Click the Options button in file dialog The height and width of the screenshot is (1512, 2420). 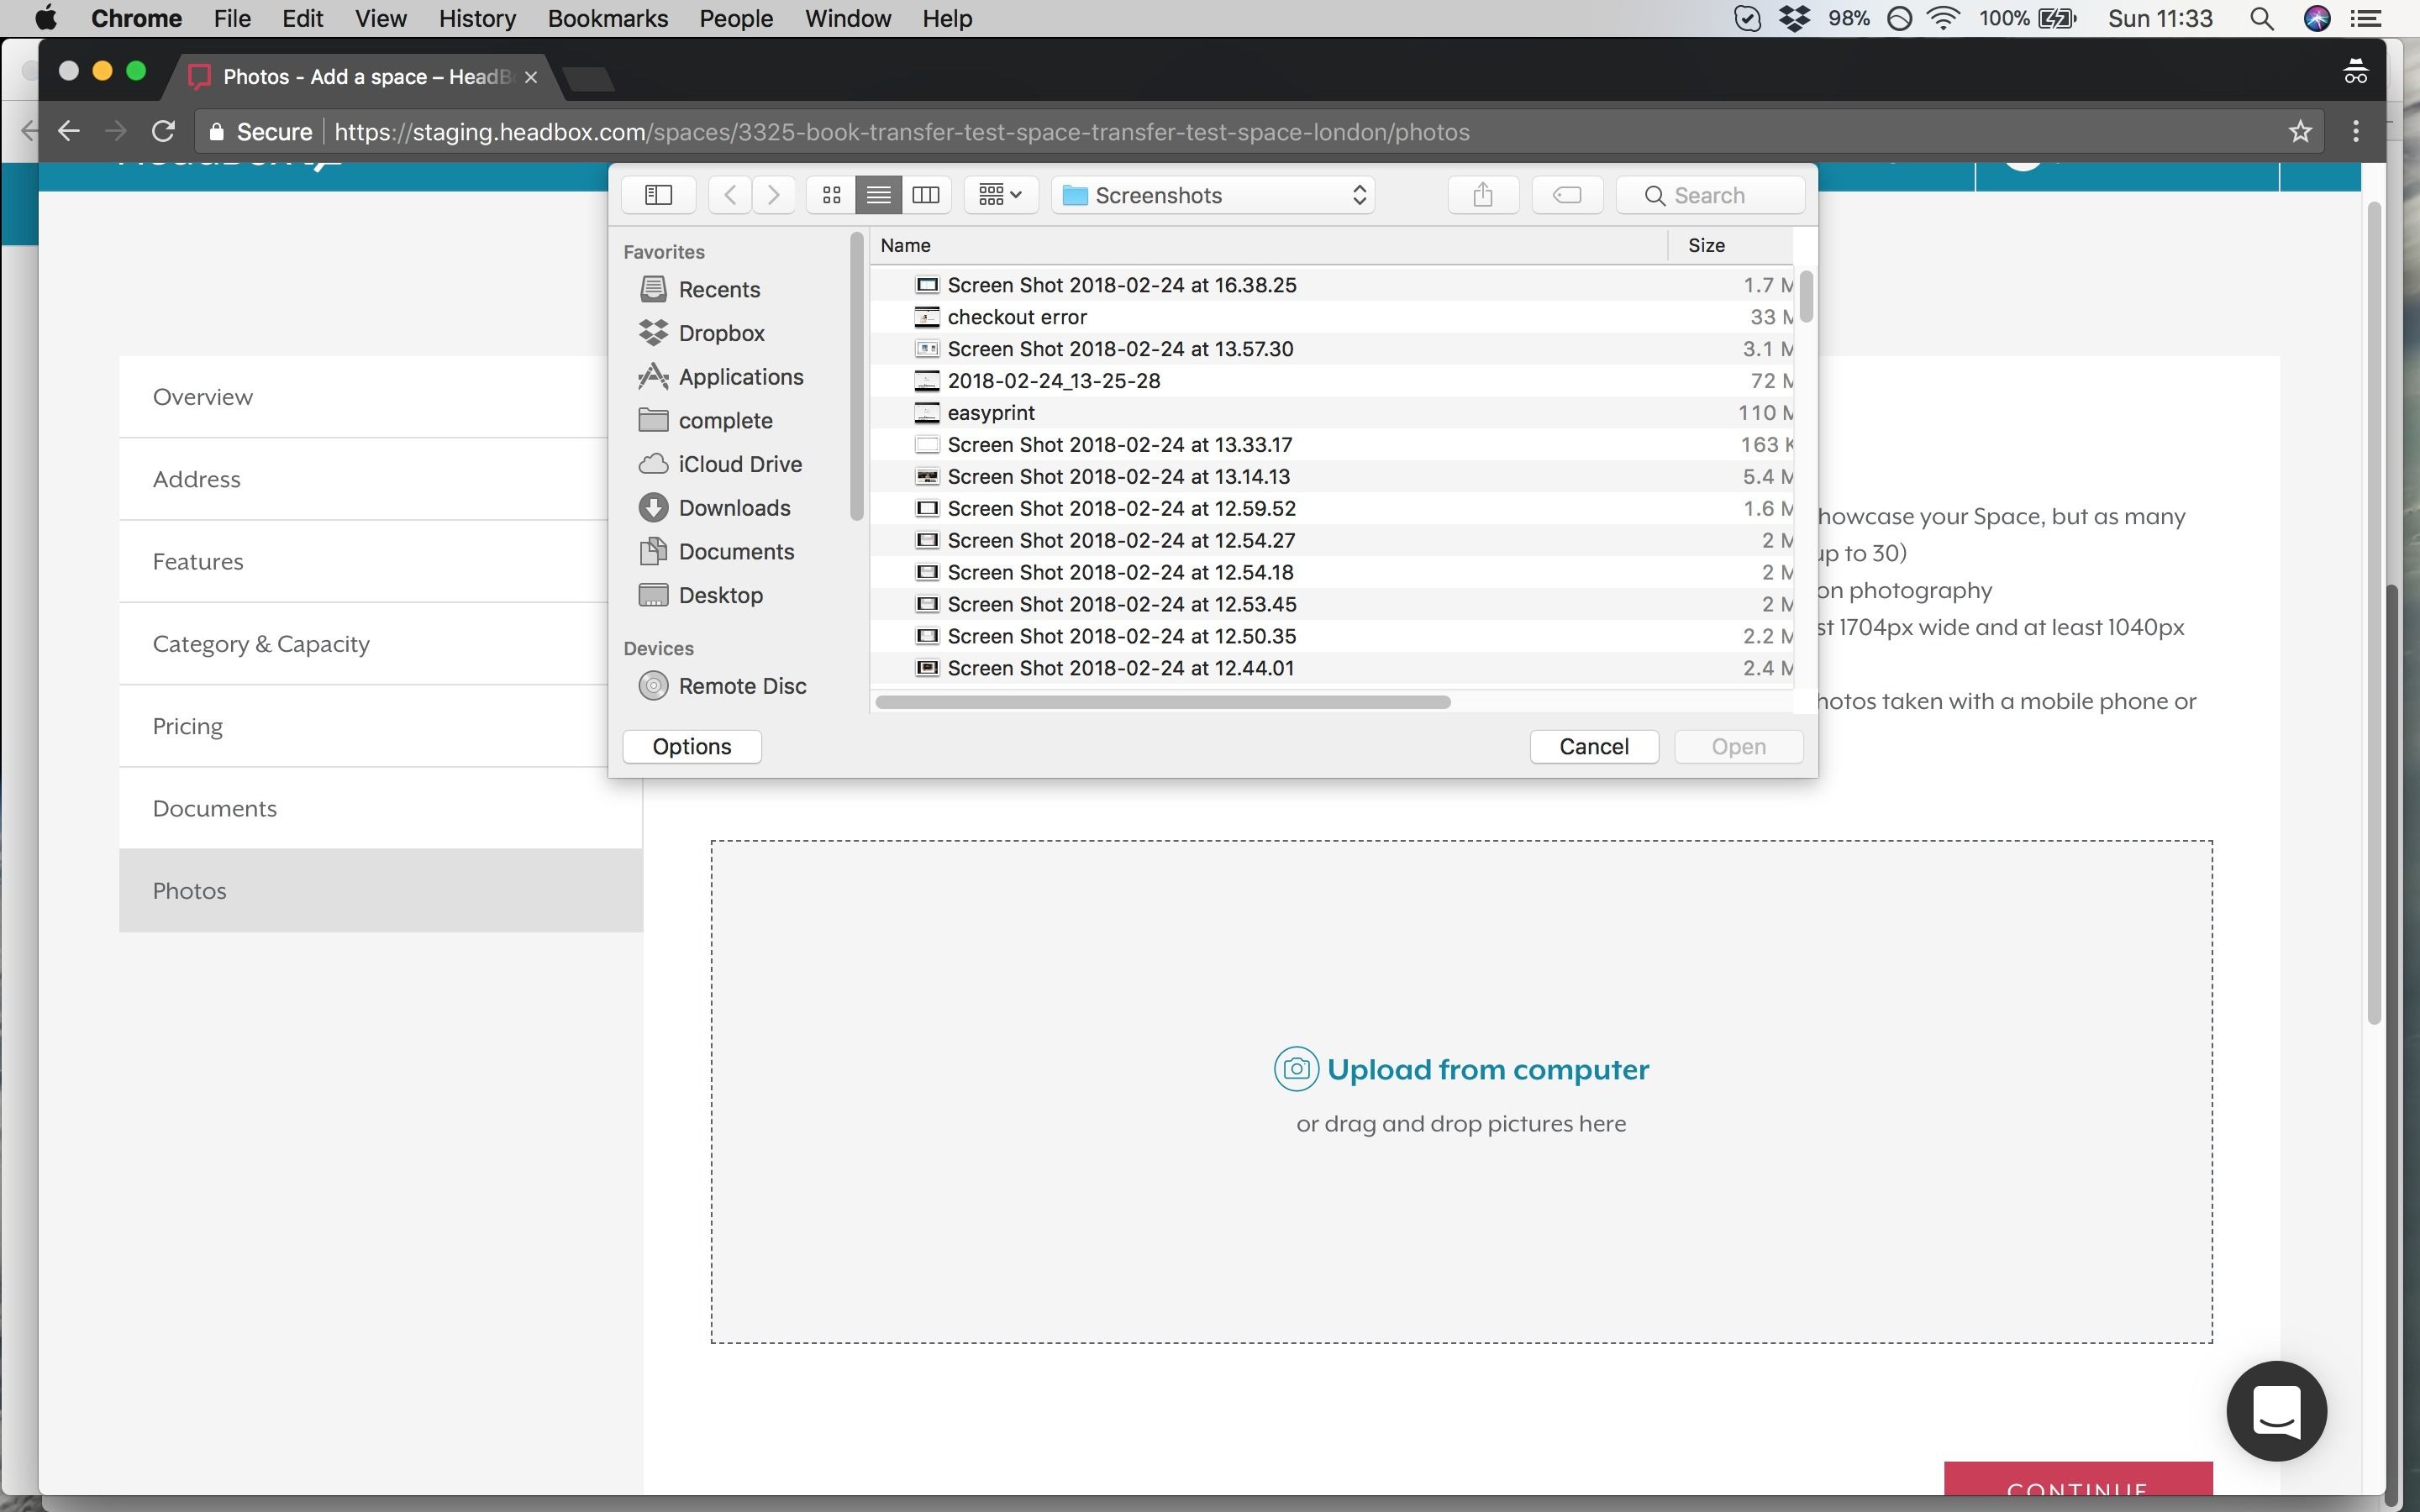point(691,746)
